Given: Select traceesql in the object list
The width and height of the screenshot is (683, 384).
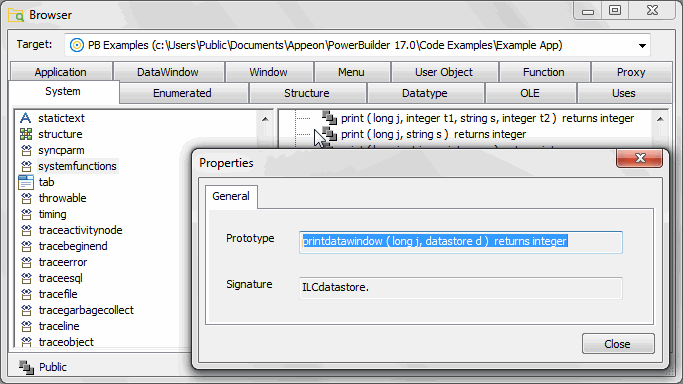Looking at the screenshot, I should 61,278.
